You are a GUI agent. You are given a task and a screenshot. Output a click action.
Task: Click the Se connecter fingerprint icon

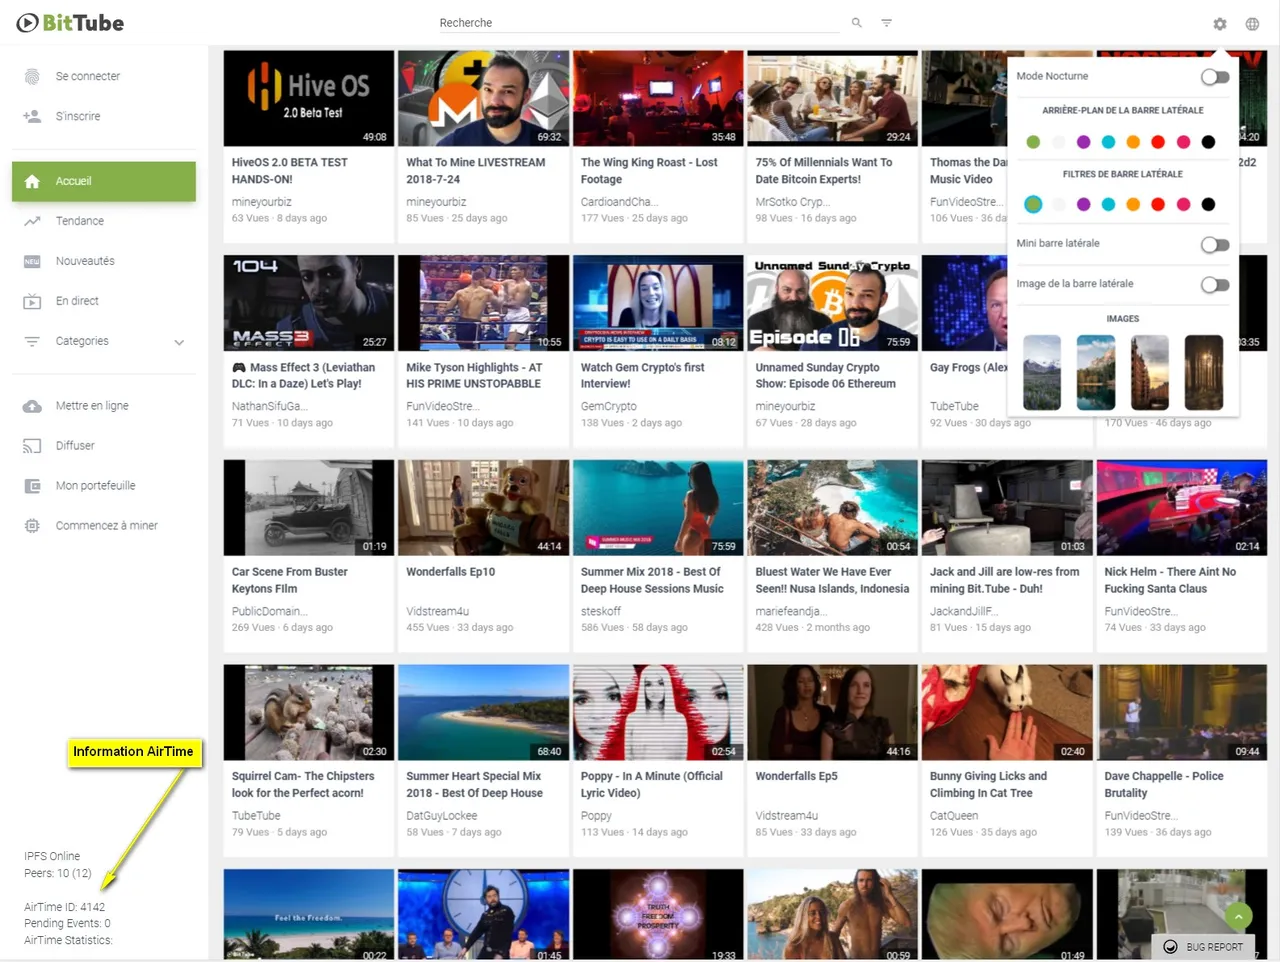pyautogui.click(x=32, y=76)
